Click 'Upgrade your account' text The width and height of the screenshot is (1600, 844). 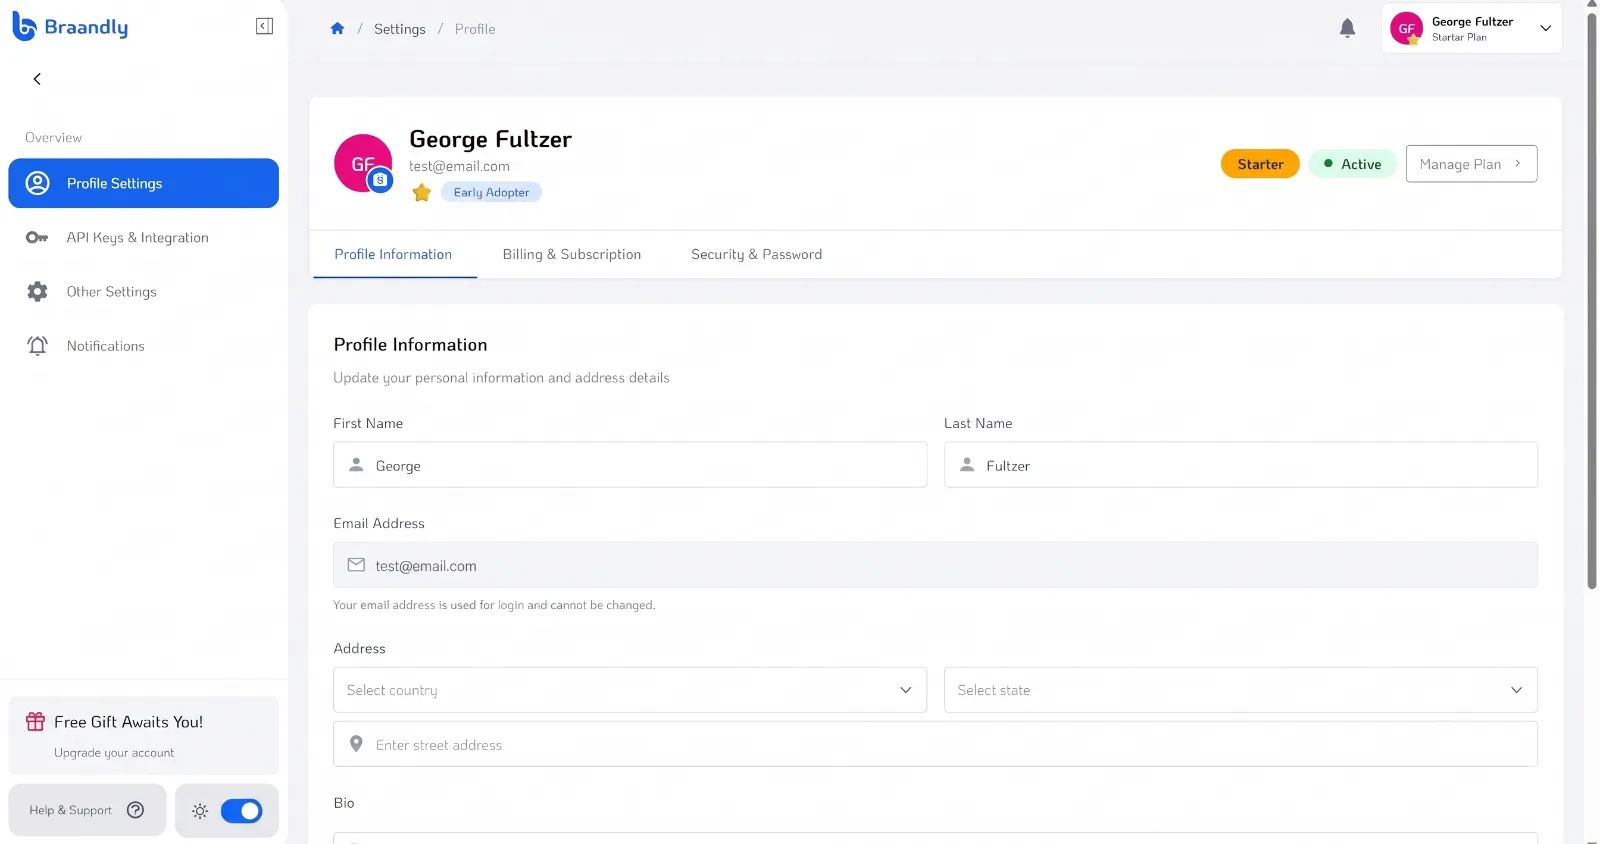click(114, 753)
